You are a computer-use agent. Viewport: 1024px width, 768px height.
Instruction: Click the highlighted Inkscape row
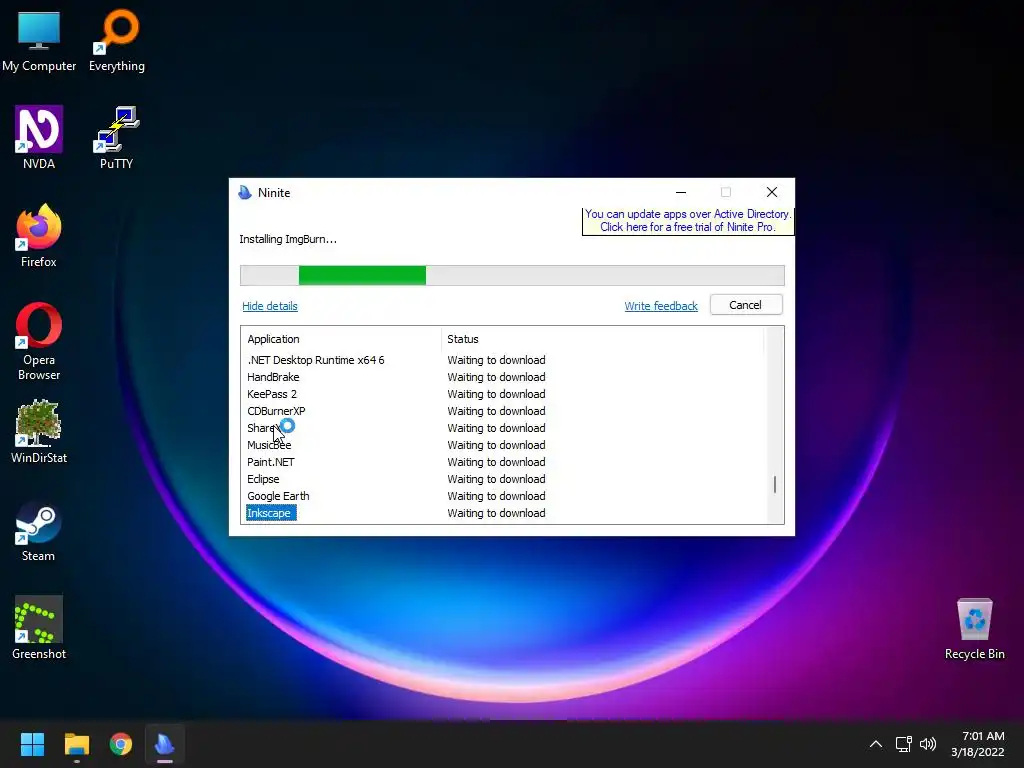click(271, 513)
